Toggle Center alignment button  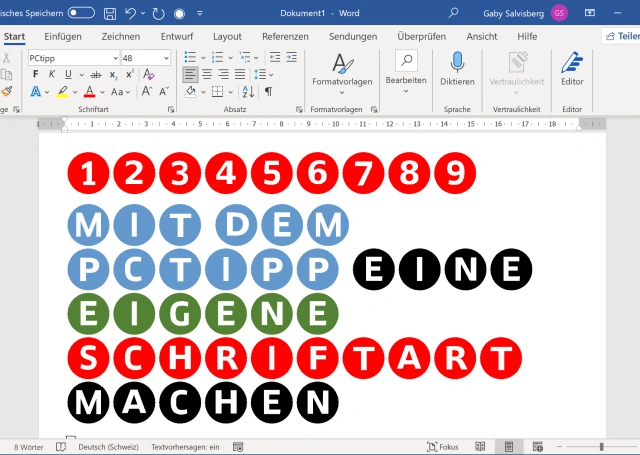(207, 75)
